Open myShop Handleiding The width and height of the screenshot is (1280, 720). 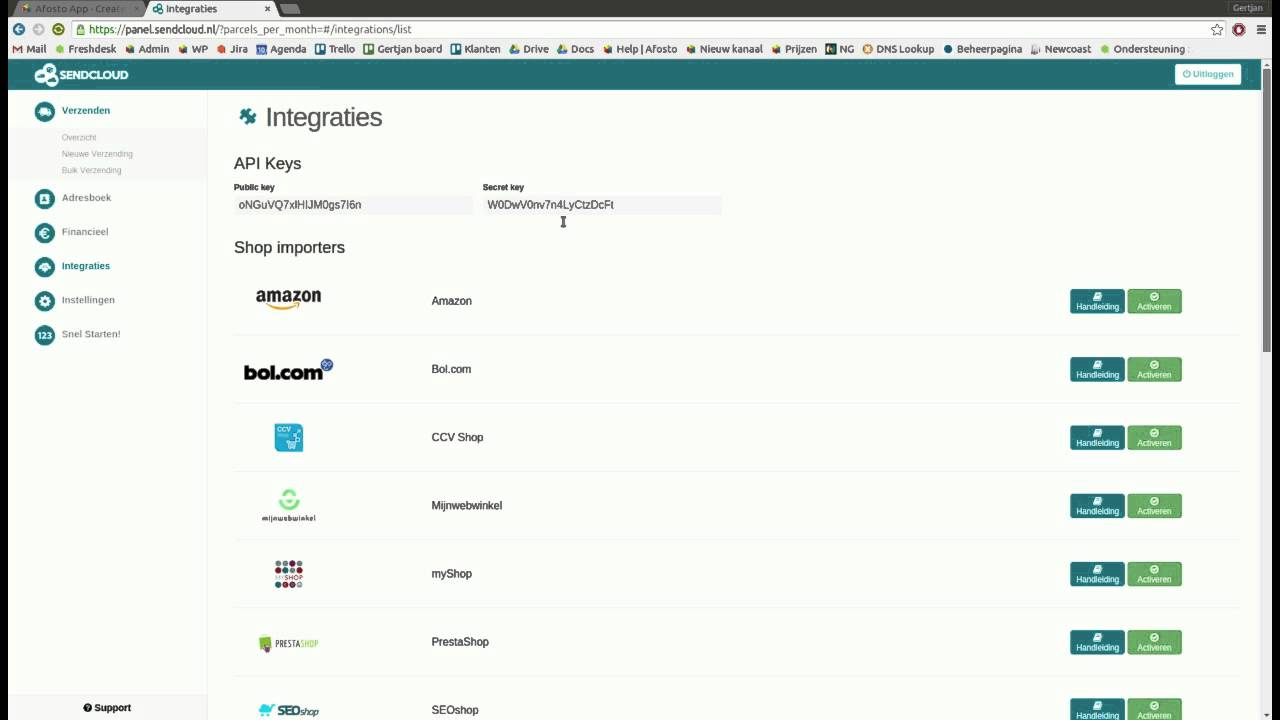pos(1097,574)
